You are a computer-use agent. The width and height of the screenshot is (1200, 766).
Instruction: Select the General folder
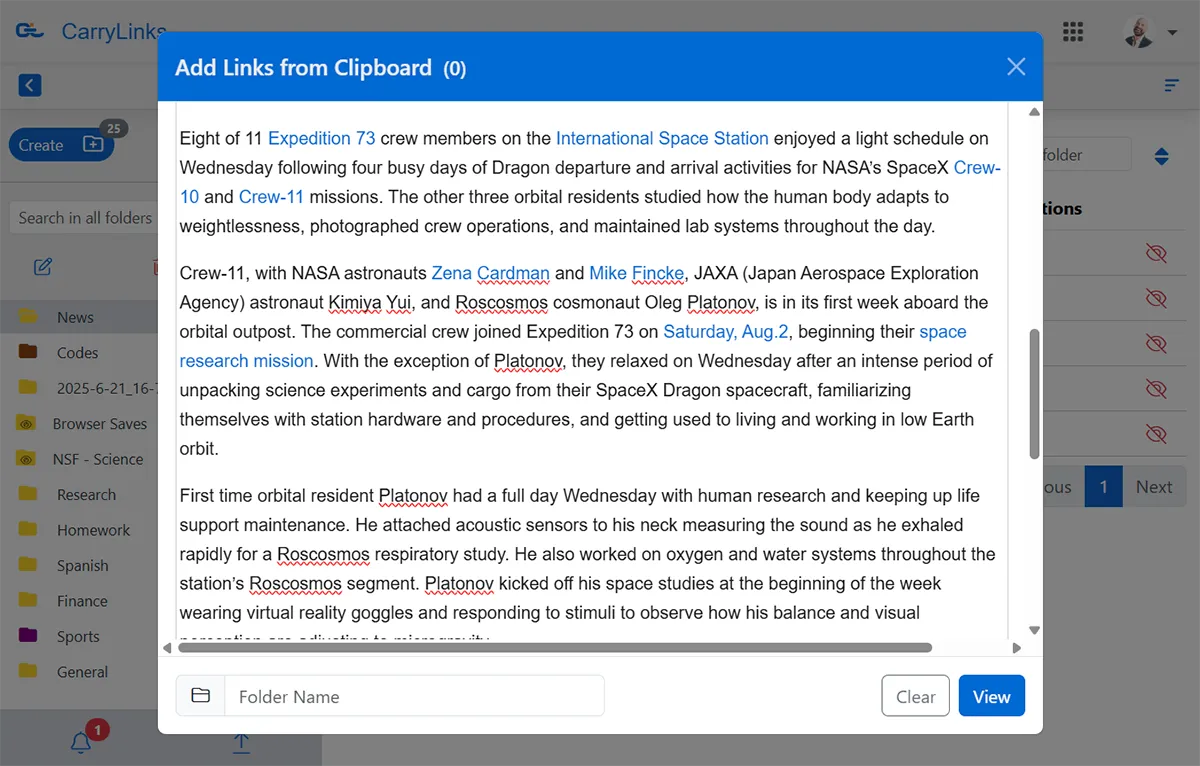[80, 672]
